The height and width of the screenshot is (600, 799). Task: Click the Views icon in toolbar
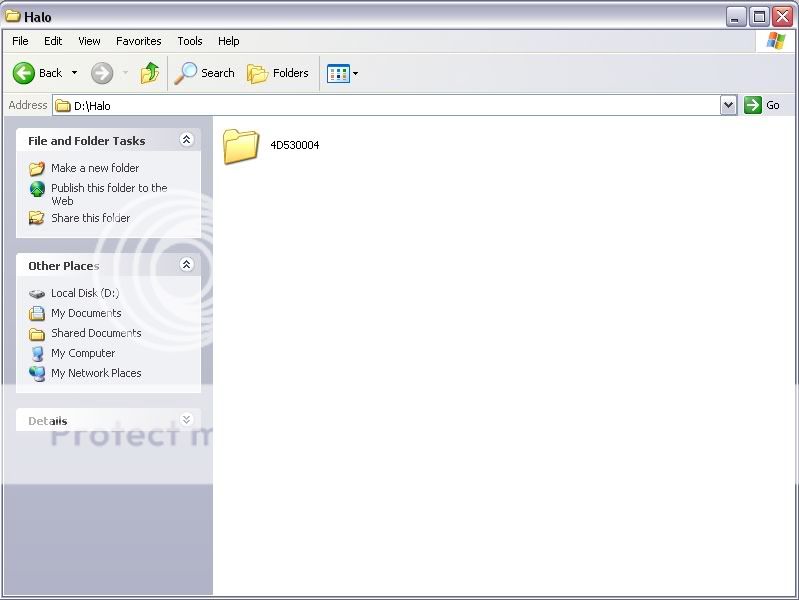337,73
